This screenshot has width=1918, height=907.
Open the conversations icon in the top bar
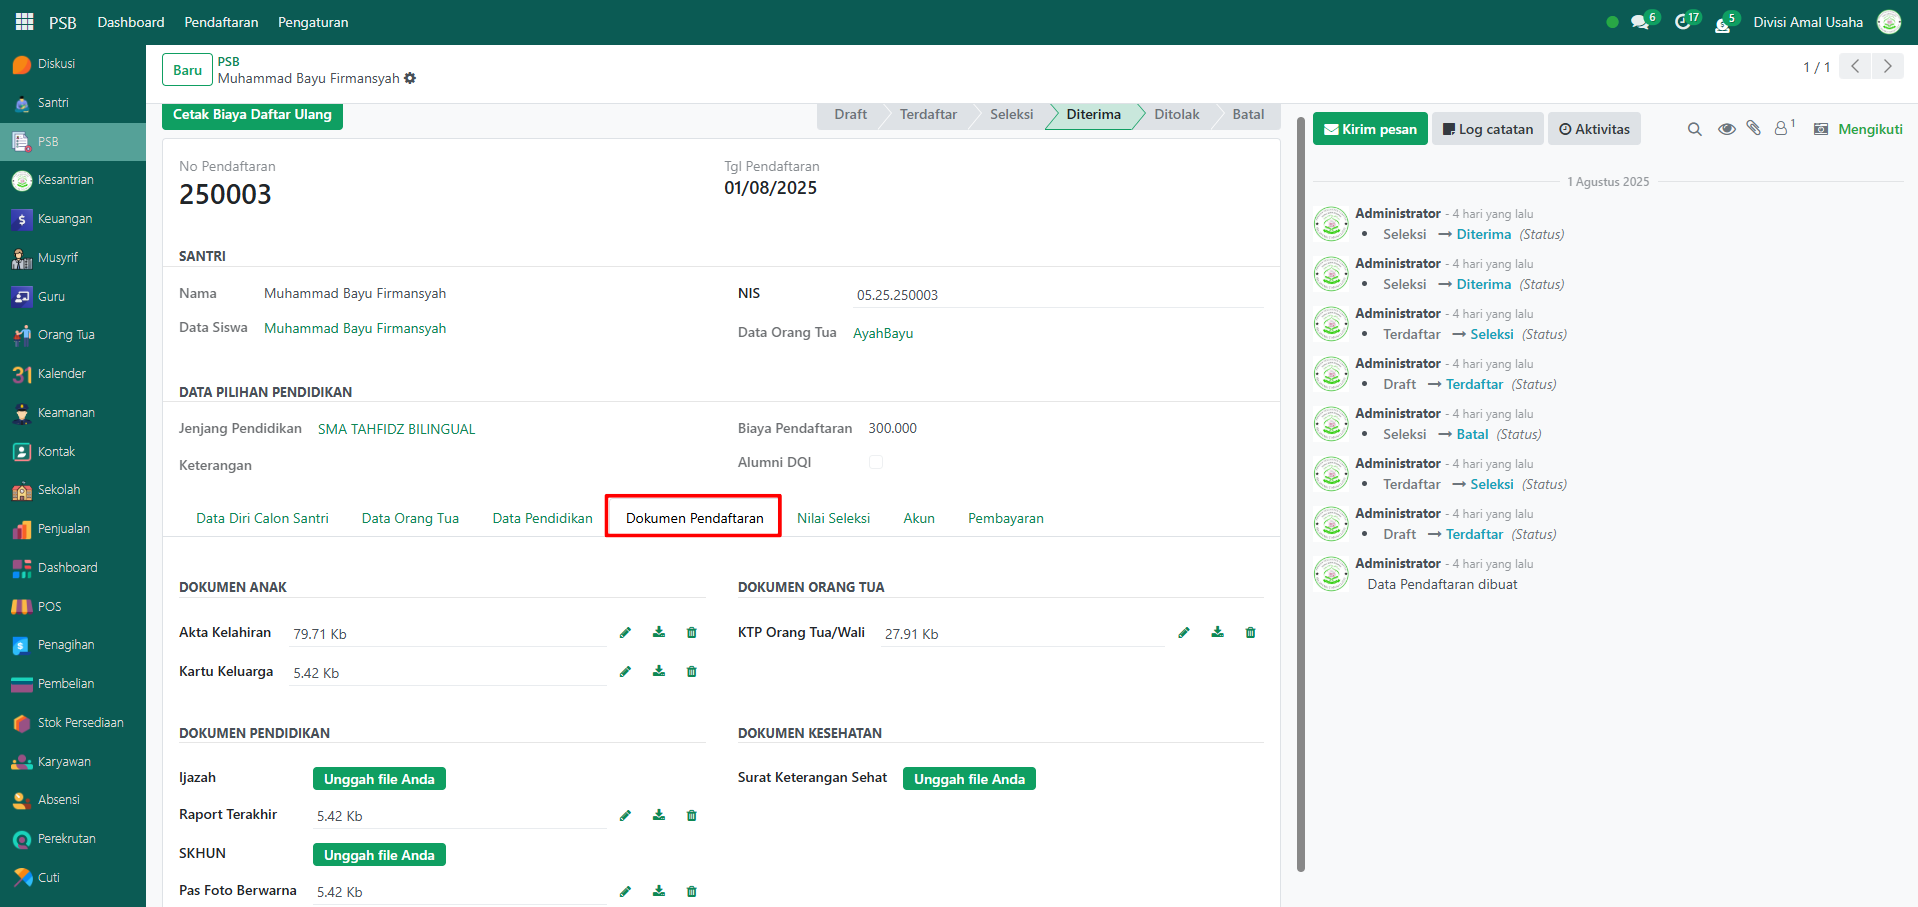click(x=1640, y=22)
